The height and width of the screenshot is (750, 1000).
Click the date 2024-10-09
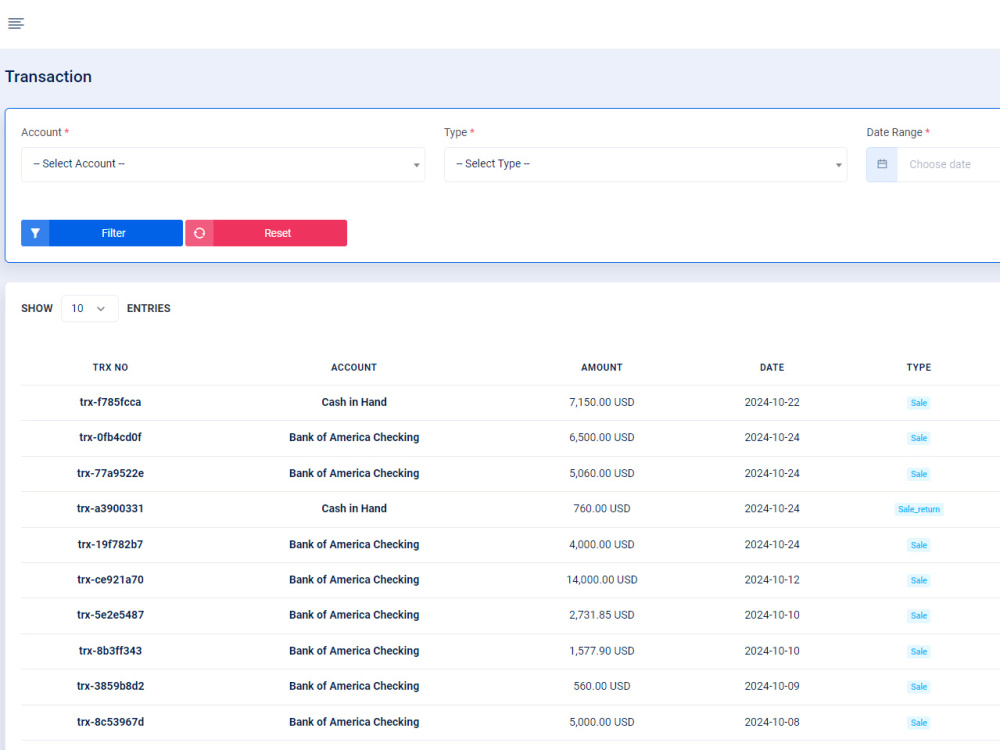[772, 686]
